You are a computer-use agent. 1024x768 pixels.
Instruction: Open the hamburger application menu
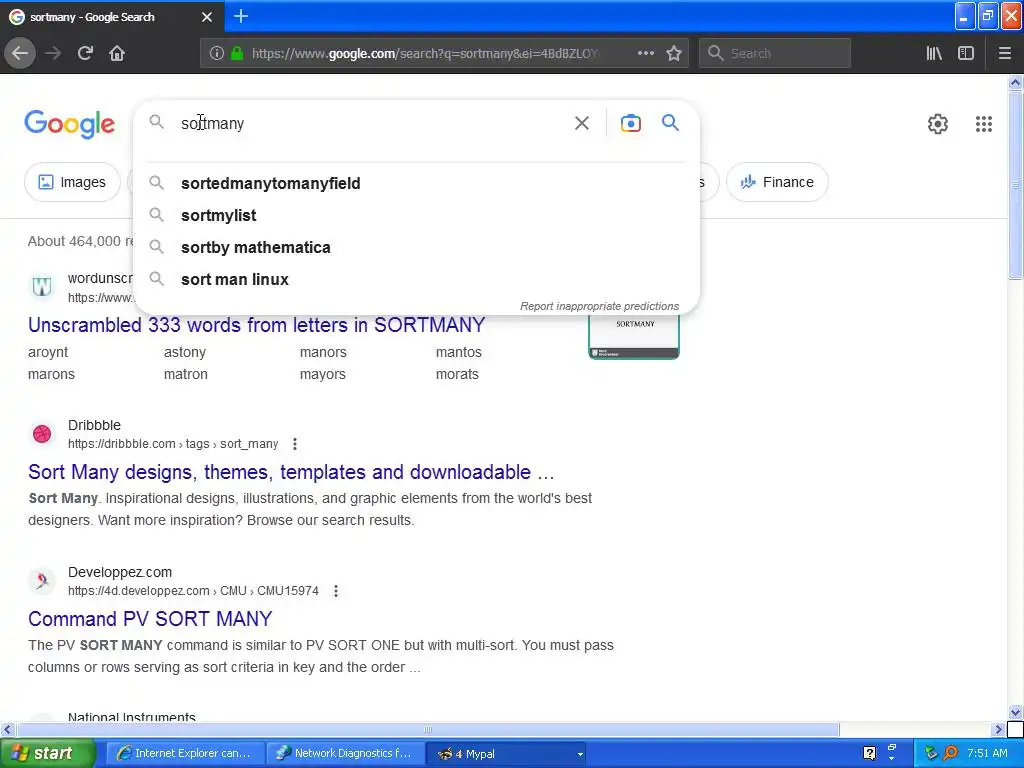(x=1004, y=53)
